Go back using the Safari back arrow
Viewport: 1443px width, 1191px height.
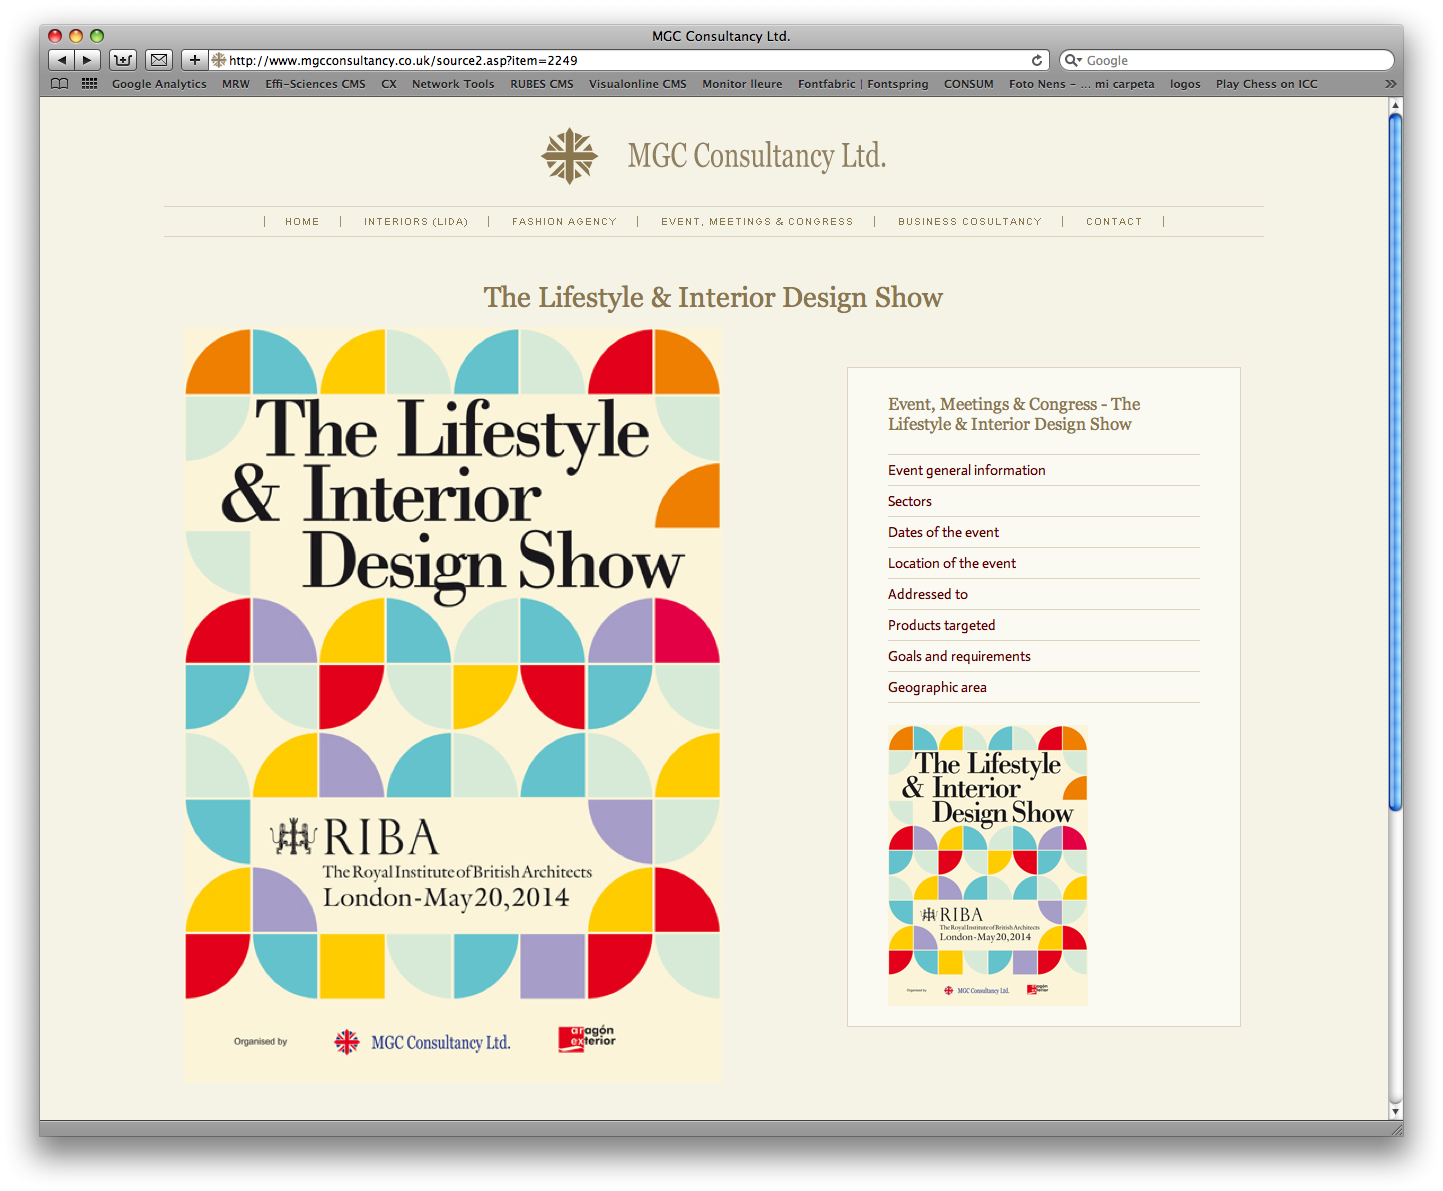(x=62, y=60)
